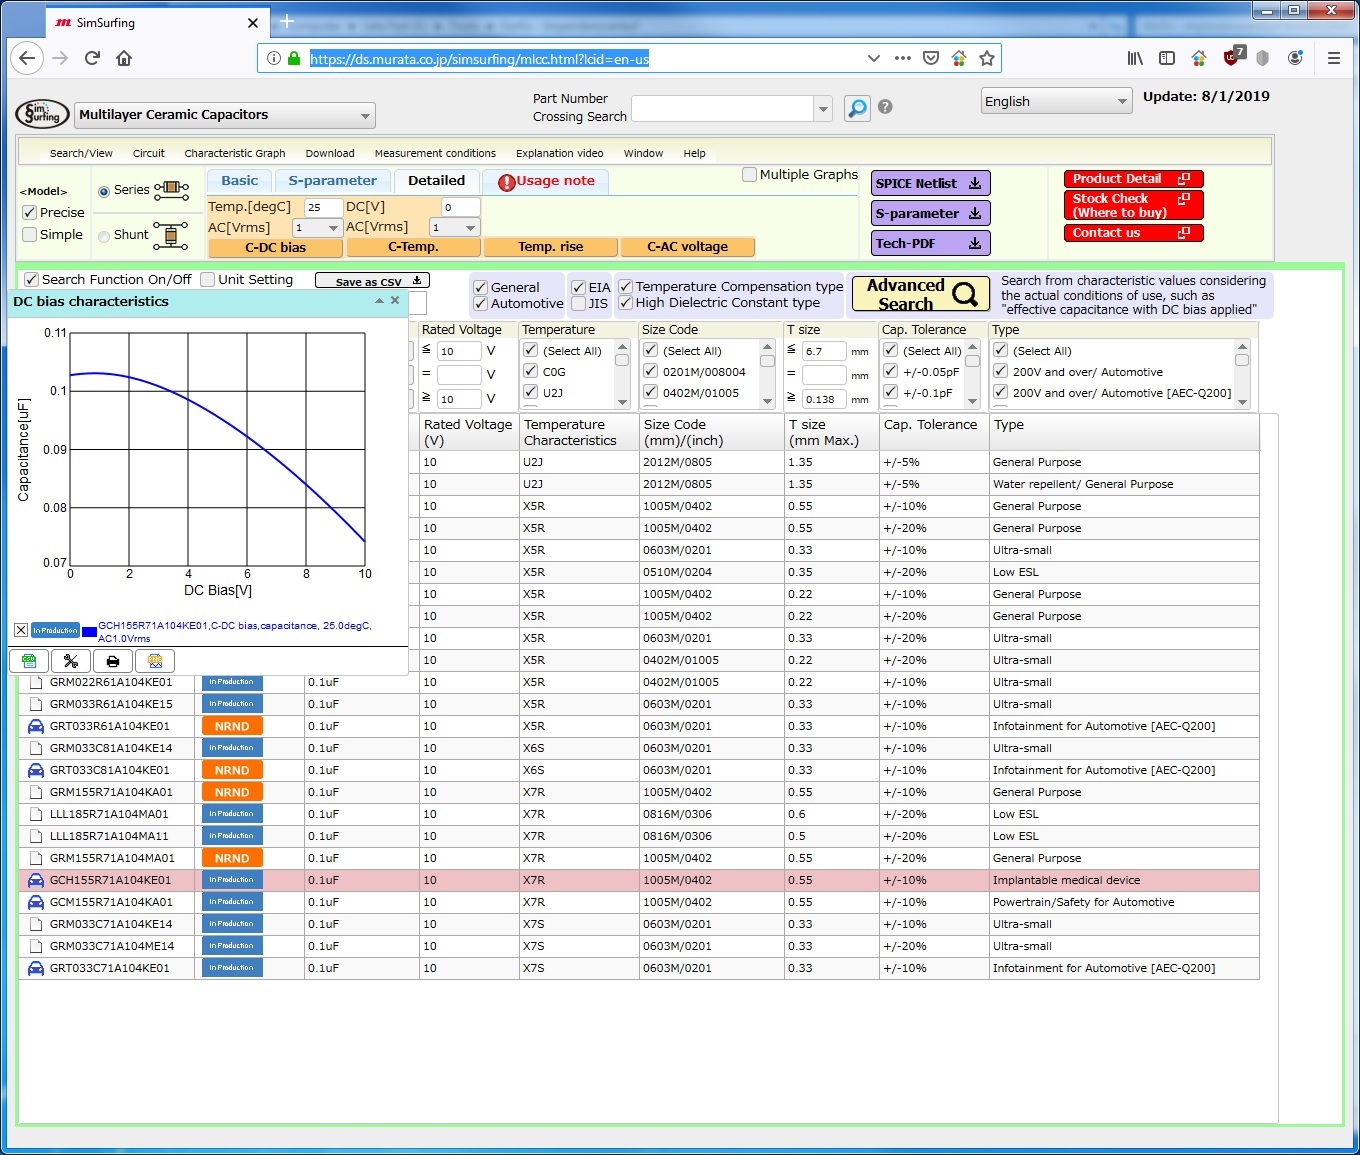1360x1155 pixels.
Task: Open the help question mark icon
Action: (885, 107)
